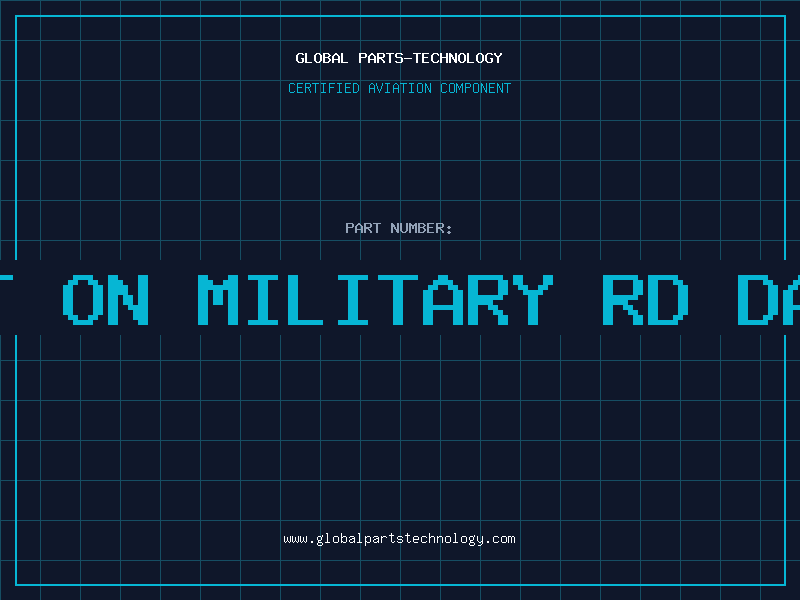800x600 pixels.
Task: Click the large letter M of MILITARY
Action: pos(218,300)
